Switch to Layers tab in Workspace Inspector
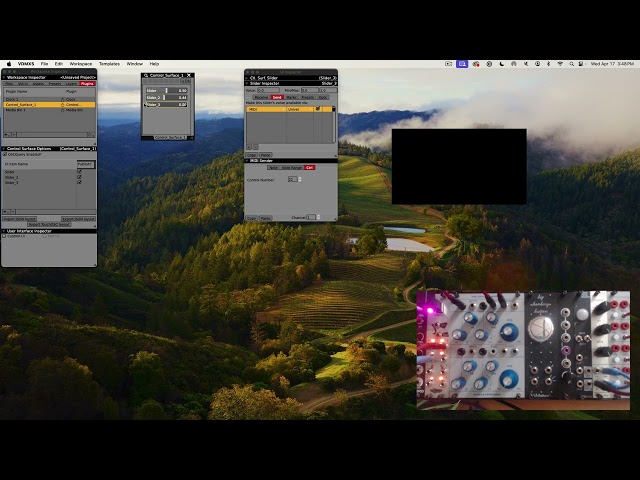Screen dimensions: 640x480 [71, 84]
